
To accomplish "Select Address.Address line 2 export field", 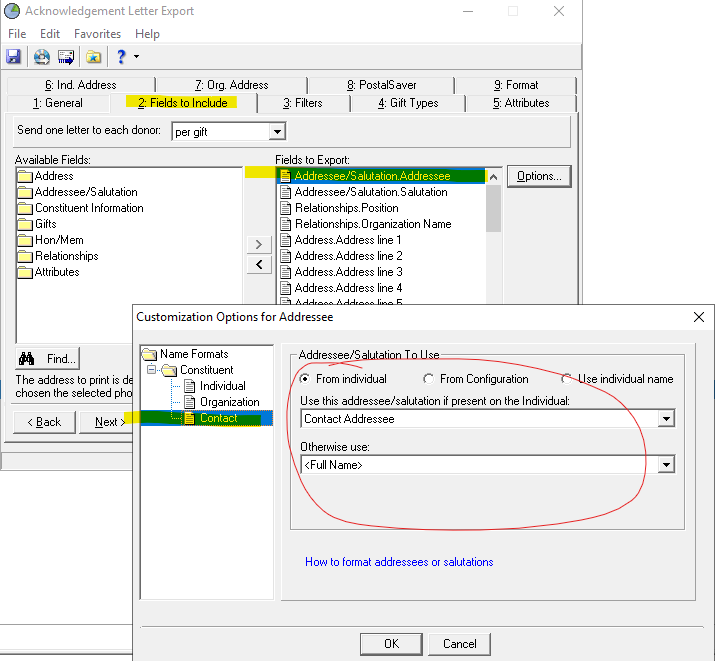I will (x=341, y=256).
